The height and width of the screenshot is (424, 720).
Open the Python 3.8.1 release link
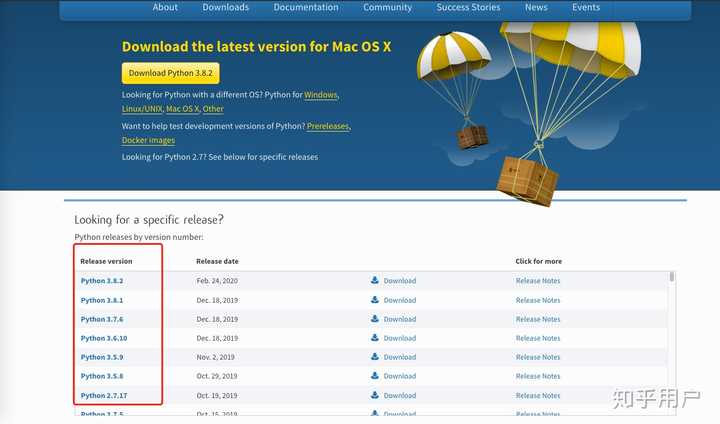[x=102, y=300]
